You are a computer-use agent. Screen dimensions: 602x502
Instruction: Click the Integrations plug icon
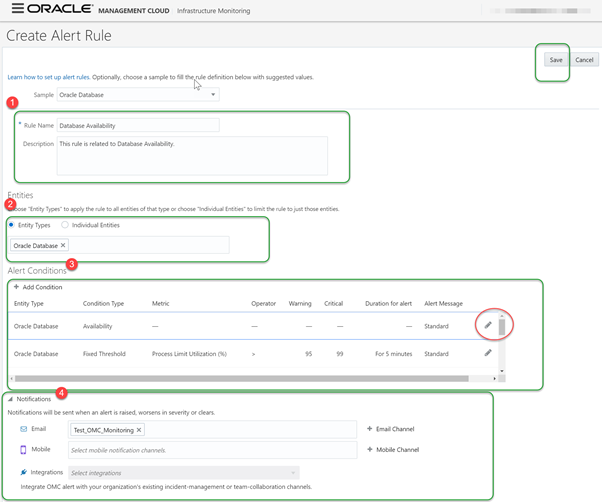pos(23,472)
